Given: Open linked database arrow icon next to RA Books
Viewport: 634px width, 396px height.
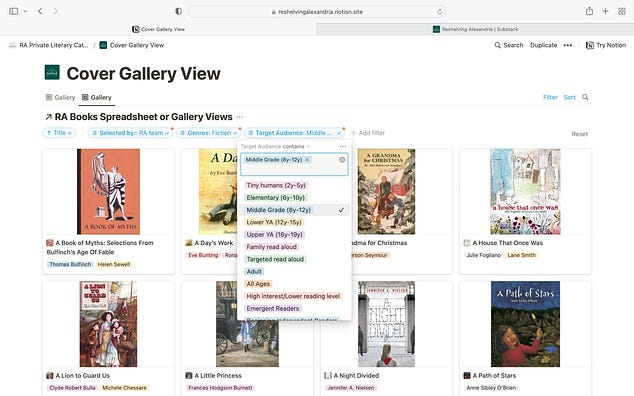Looking at the screenshot, I should pos(49,117).
